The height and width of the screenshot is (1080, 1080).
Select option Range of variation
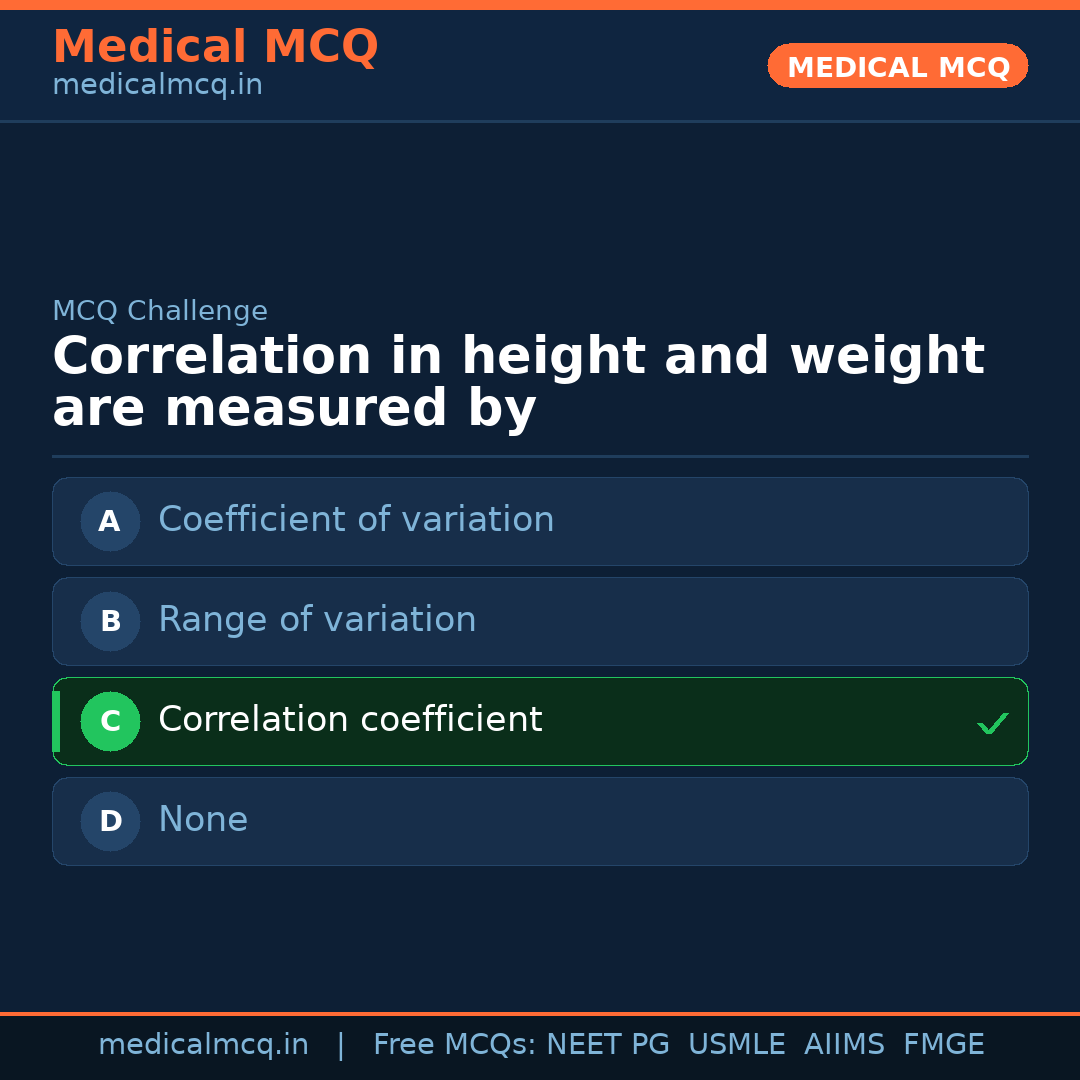click(317, 620)
